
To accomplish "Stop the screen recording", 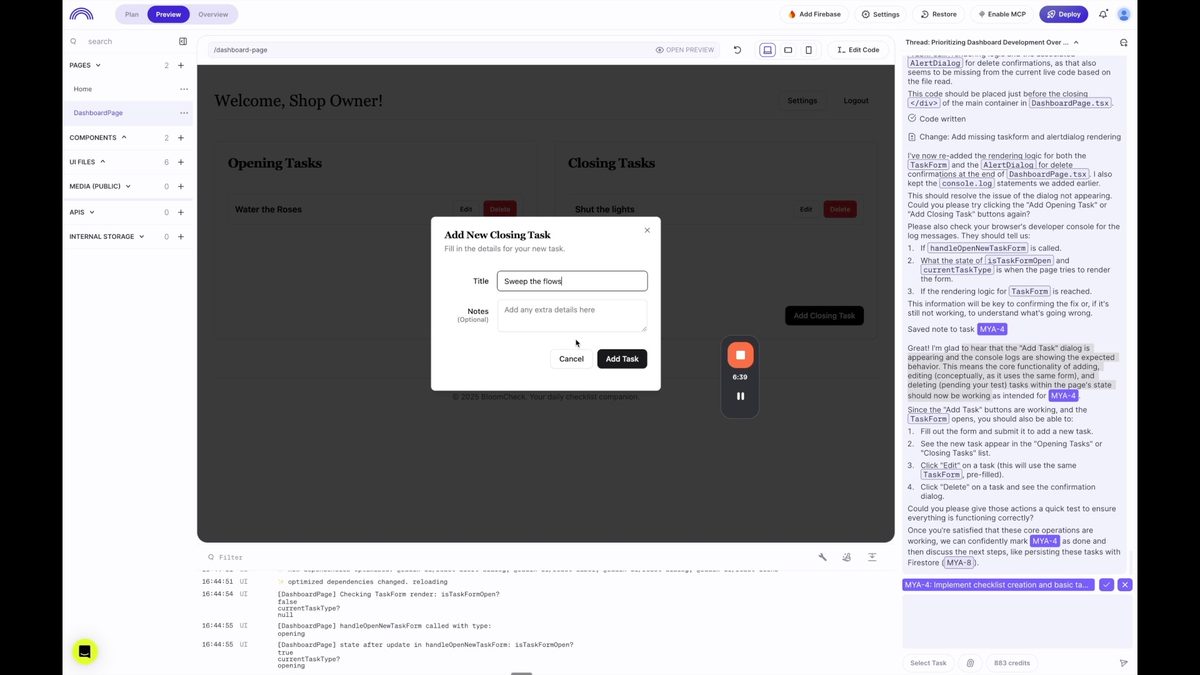I will click(x=740, y=355).
